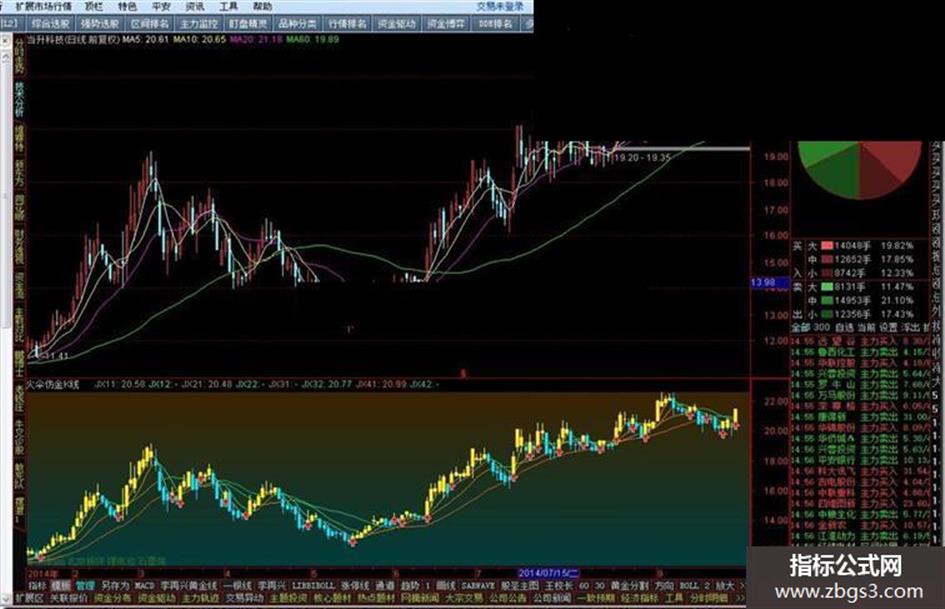Select the 自选 filter tab in monitor panel

[844, 327]
